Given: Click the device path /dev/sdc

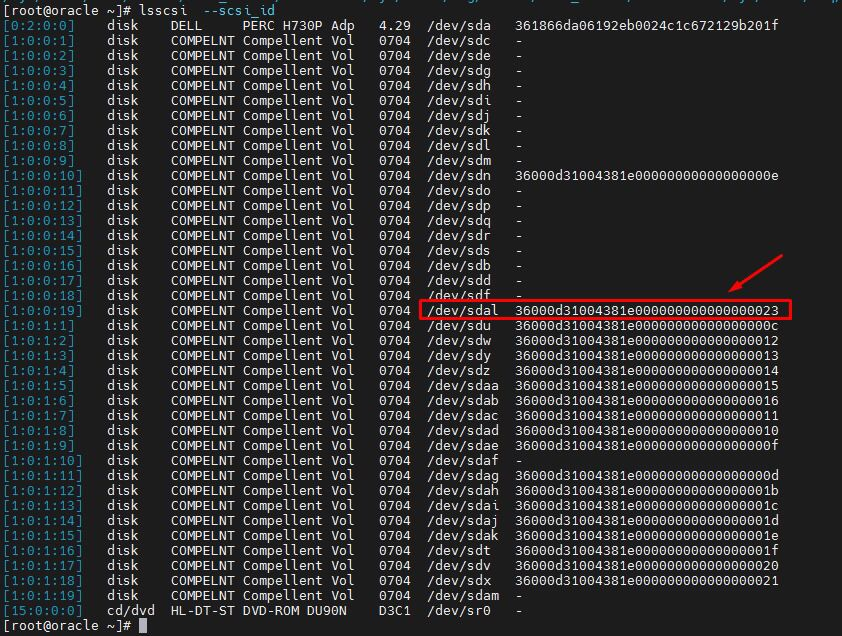Looking at the screenshot, I should coord(459,40).
